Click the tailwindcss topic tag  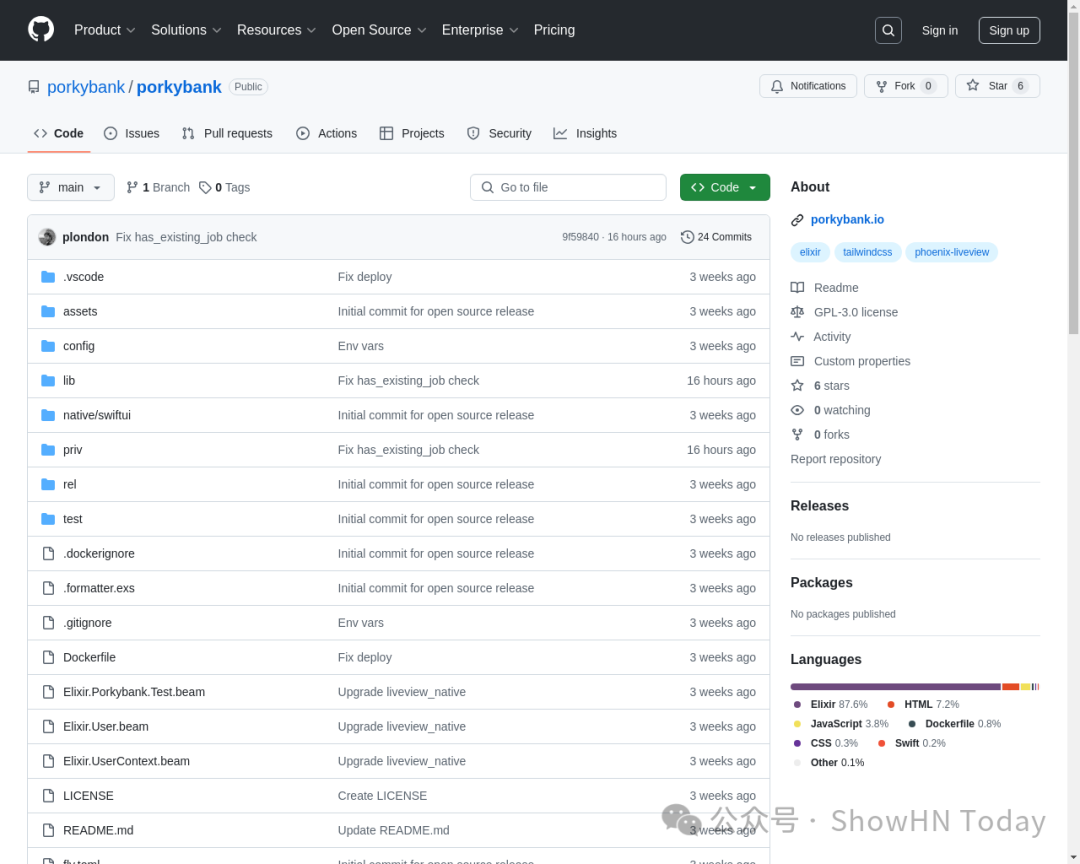[867, 252]
